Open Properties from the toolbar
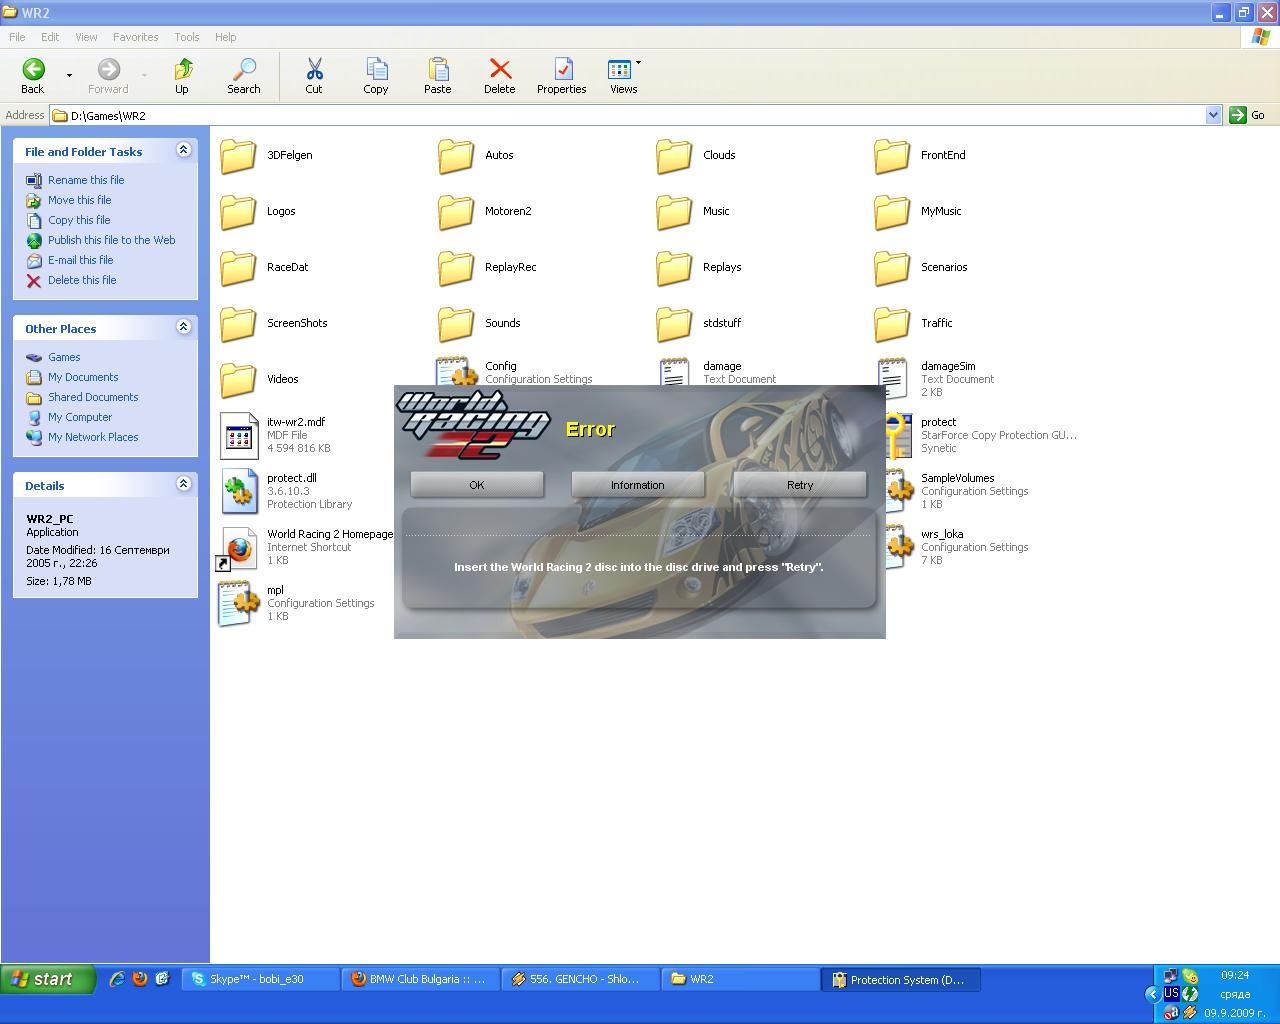Viewport: 1280px width, 1024px height. [x=562, y=76]
